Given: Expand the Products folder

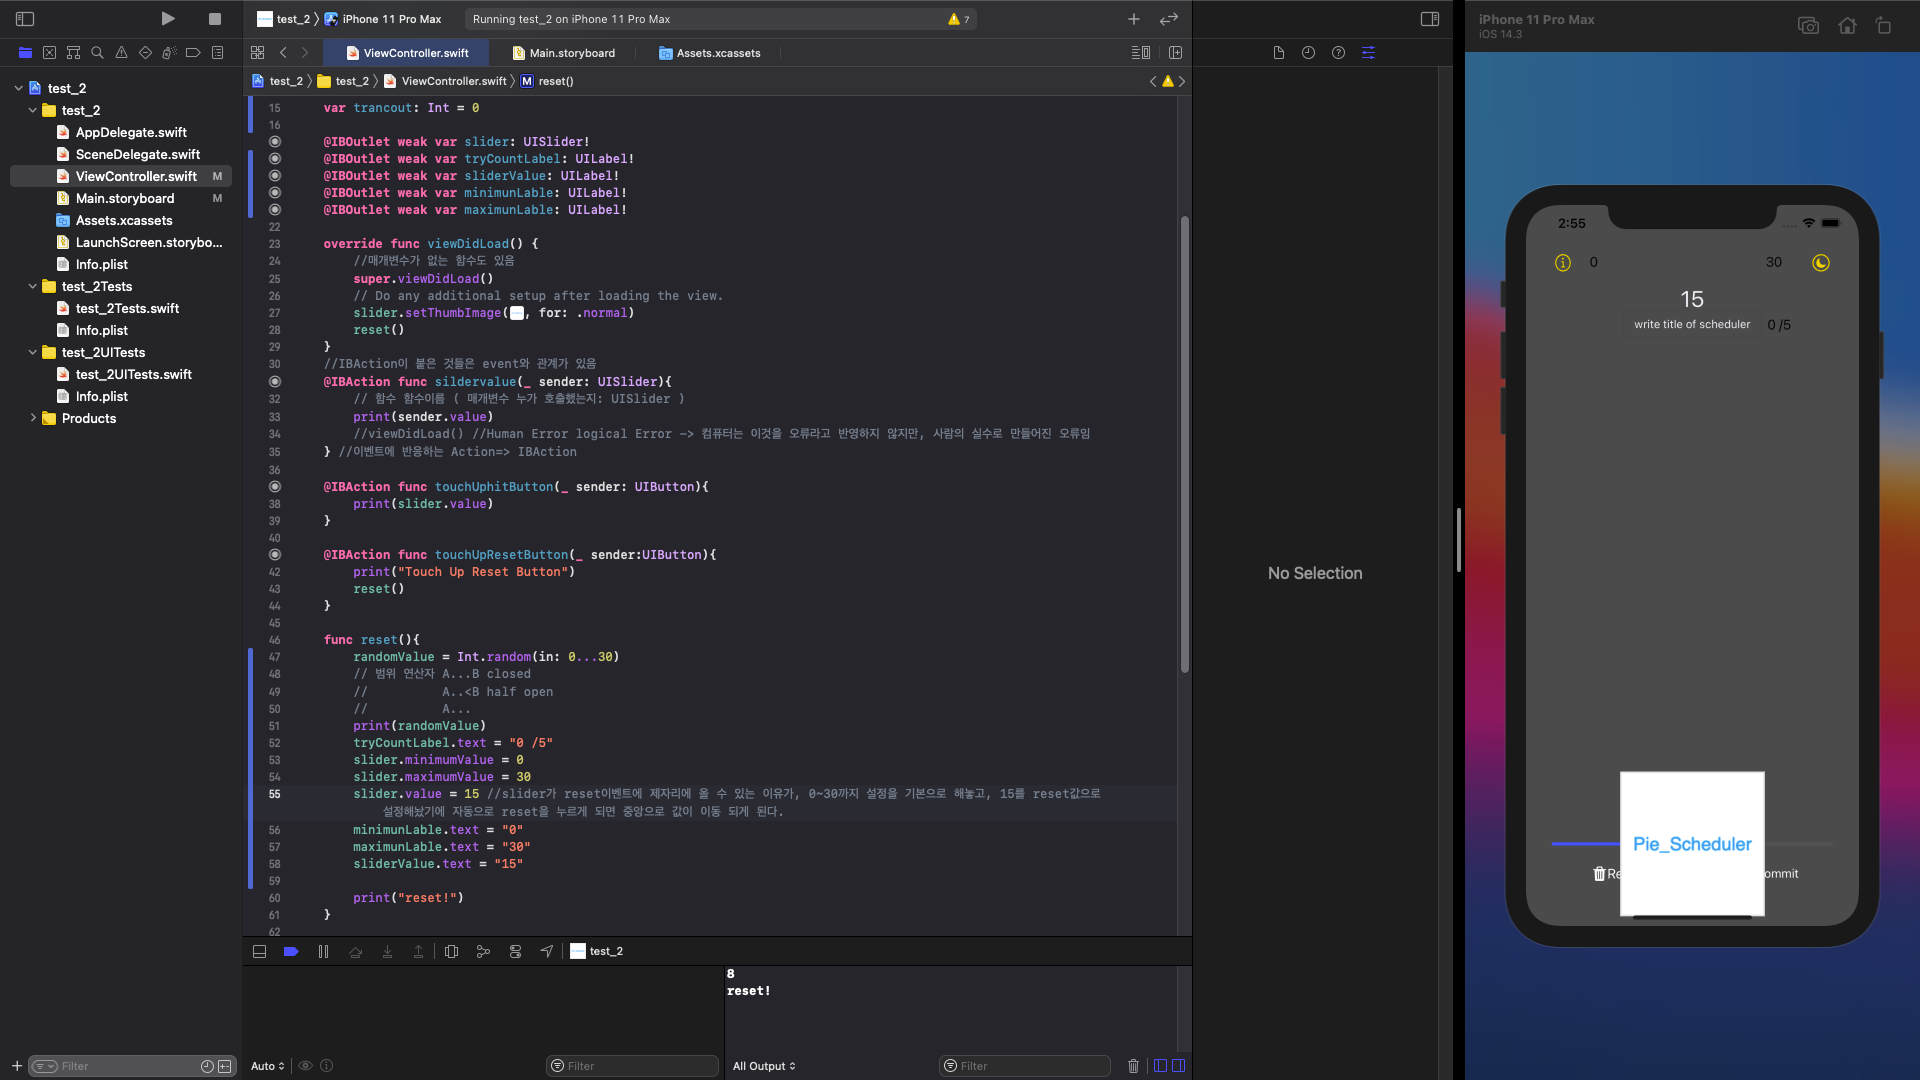Looking at the screenshot, I should click(33, 419).
